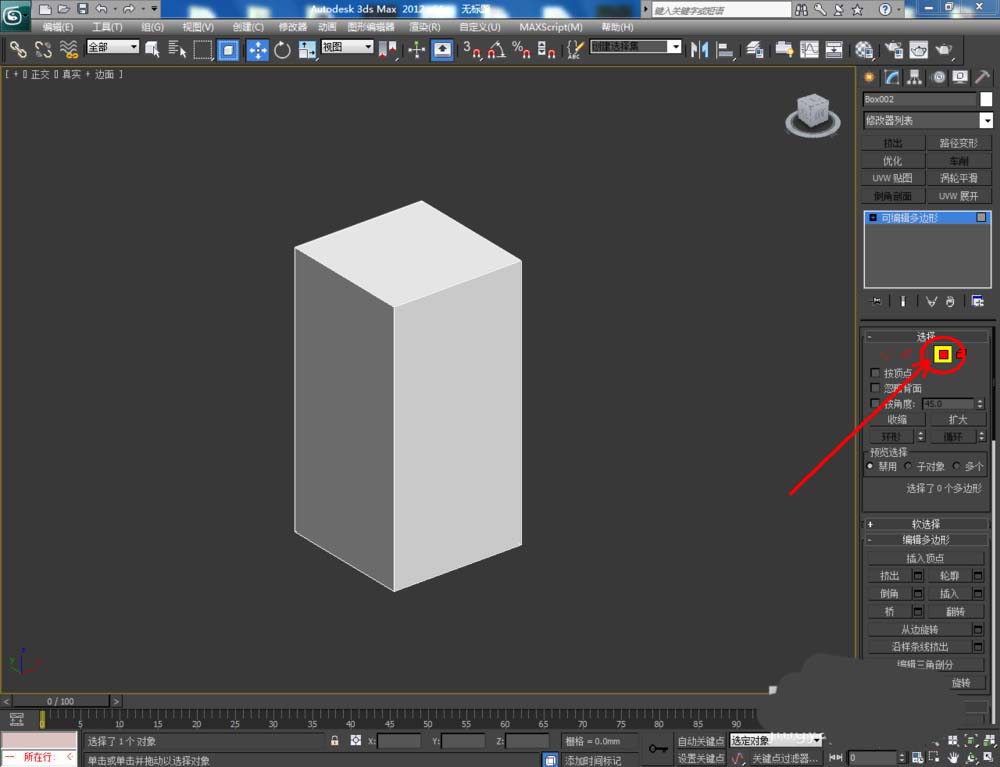Expand the 软选择 rollout
The image size is (1000, 767).
[926, 524]
